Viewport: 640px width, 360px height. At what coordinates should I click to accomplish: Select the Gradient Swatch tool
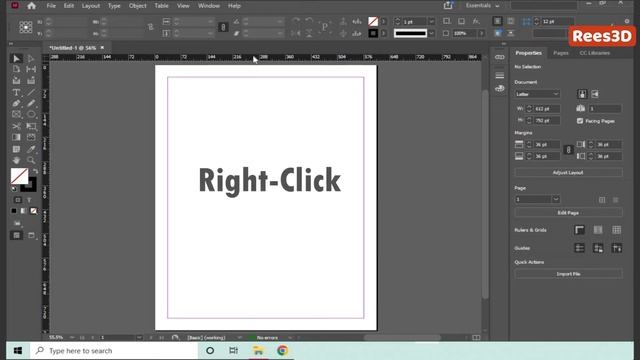(x=16, y=138)
